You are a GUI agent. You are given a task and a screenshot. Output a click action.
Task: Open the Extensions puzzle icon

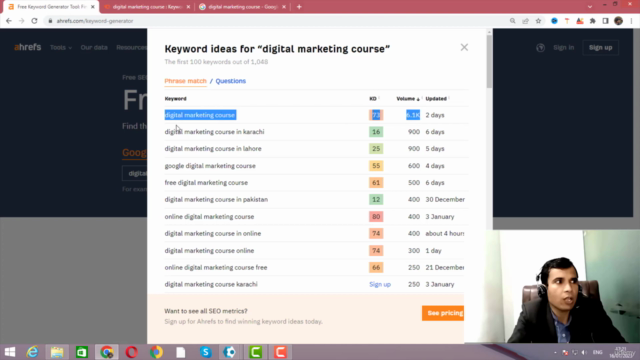[593, 21]
